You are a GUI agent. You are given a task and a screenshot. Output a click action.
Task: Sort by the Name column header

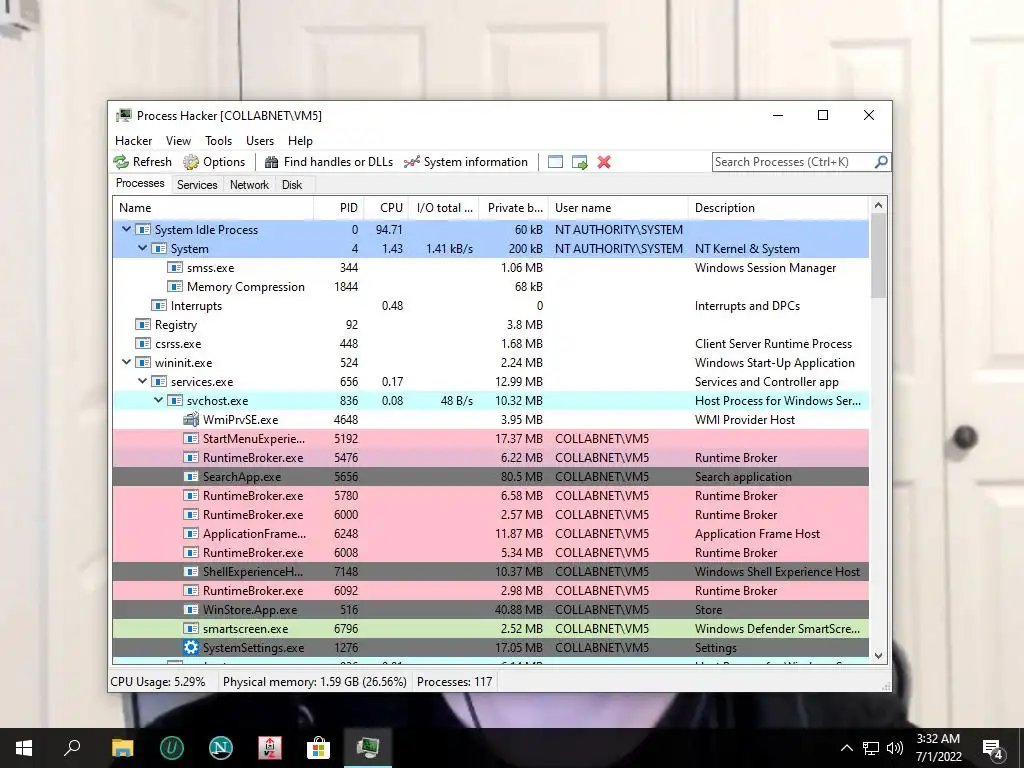(213, 208)
